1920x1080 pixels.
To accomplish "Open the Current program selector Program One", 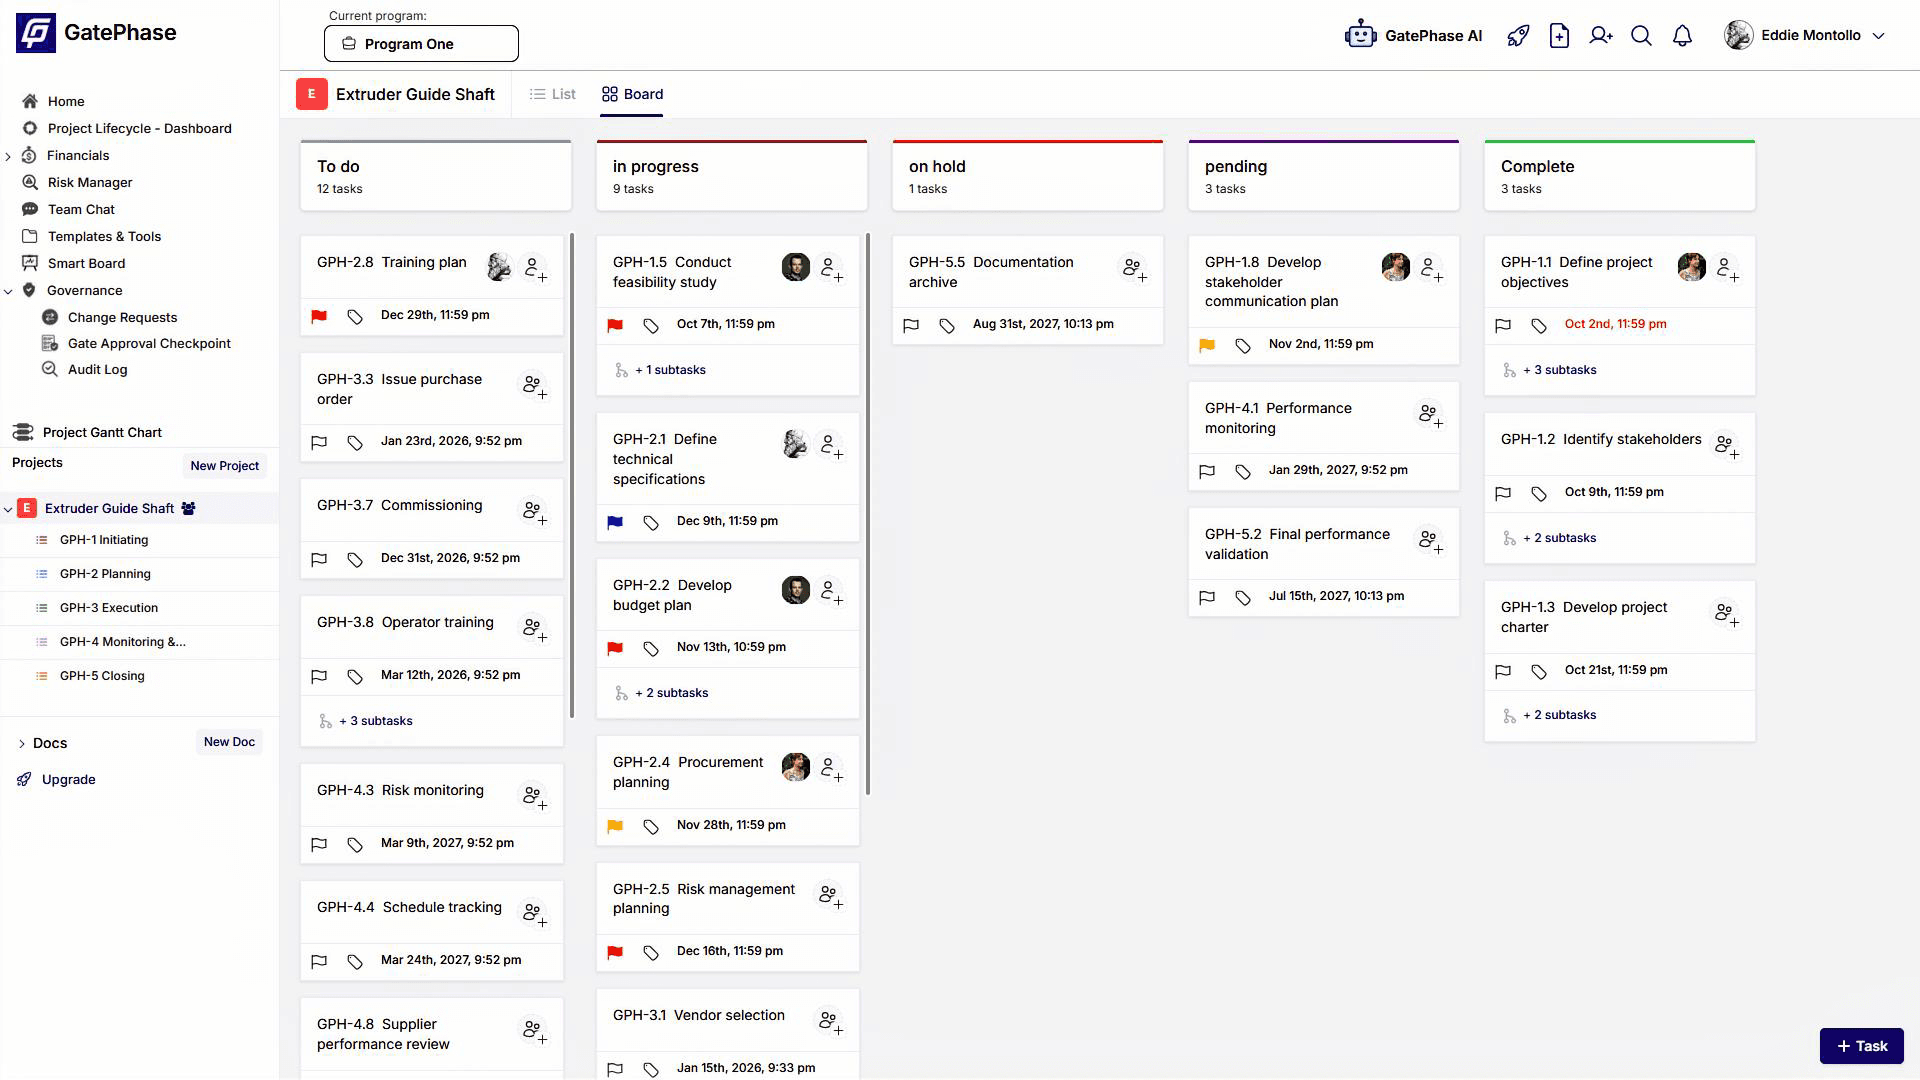I will tap(421, 43).
